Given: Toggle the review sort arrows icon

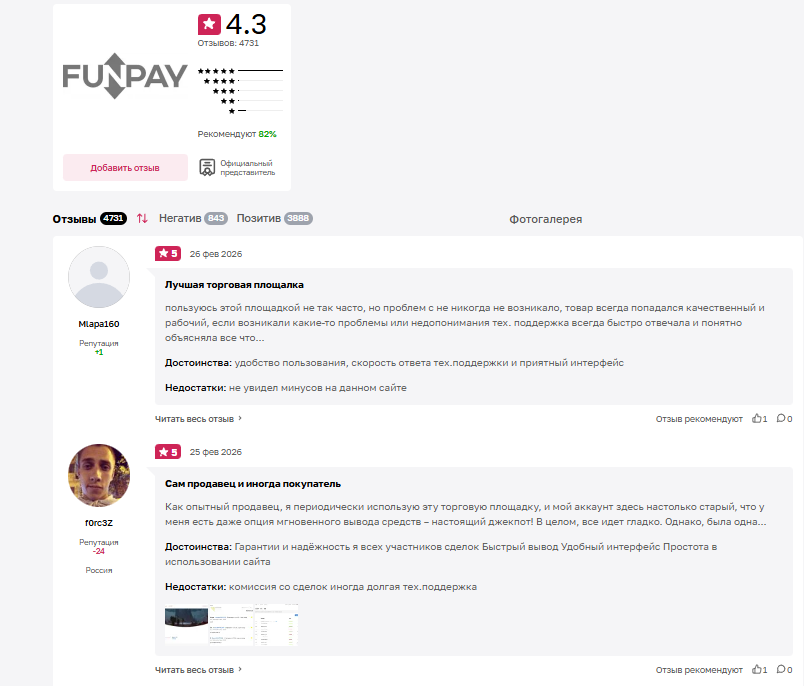Looking at the screenshot, I should pyautogui.click(x=142, y=218).
